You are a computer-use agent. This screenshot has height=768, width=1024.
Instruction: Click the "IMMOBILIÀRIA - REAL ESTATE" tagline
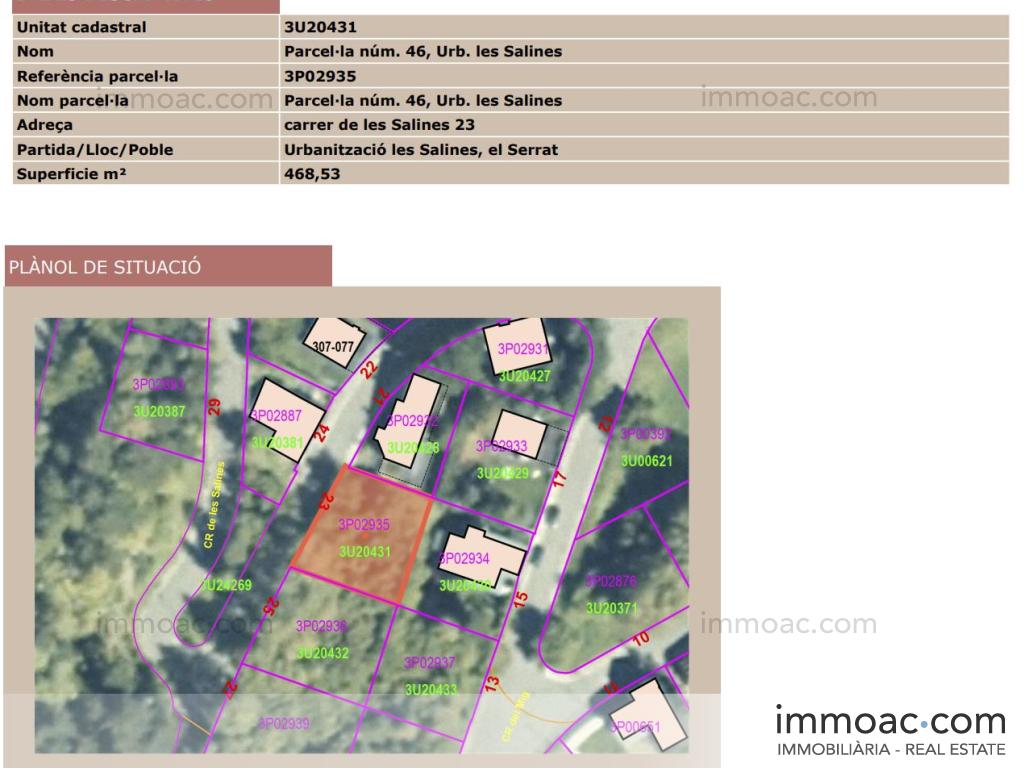point(891,749)
